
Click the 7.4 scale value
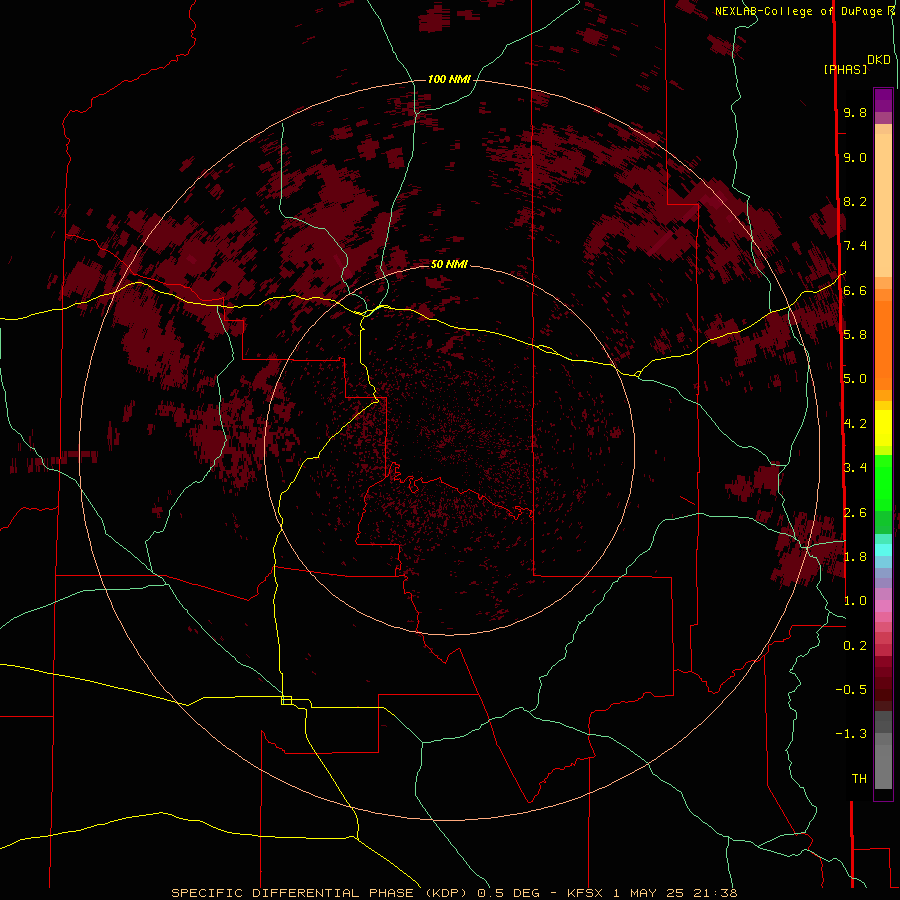[x=855, y=246]
